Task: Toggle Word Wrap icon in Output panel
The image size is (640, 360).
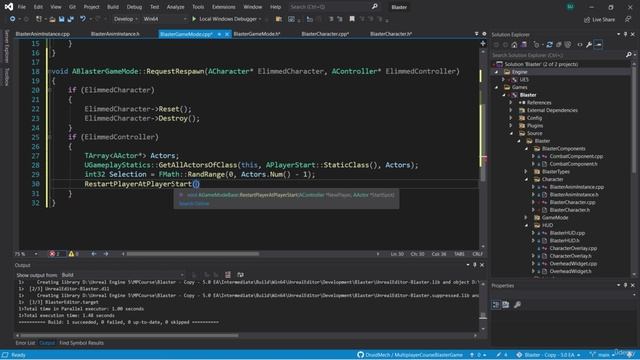Action: 240,275
